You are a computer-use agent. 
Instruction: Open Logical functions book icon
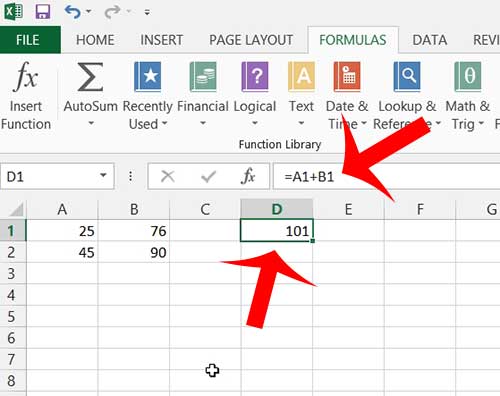pyautogui.click(x=255, y=77)
